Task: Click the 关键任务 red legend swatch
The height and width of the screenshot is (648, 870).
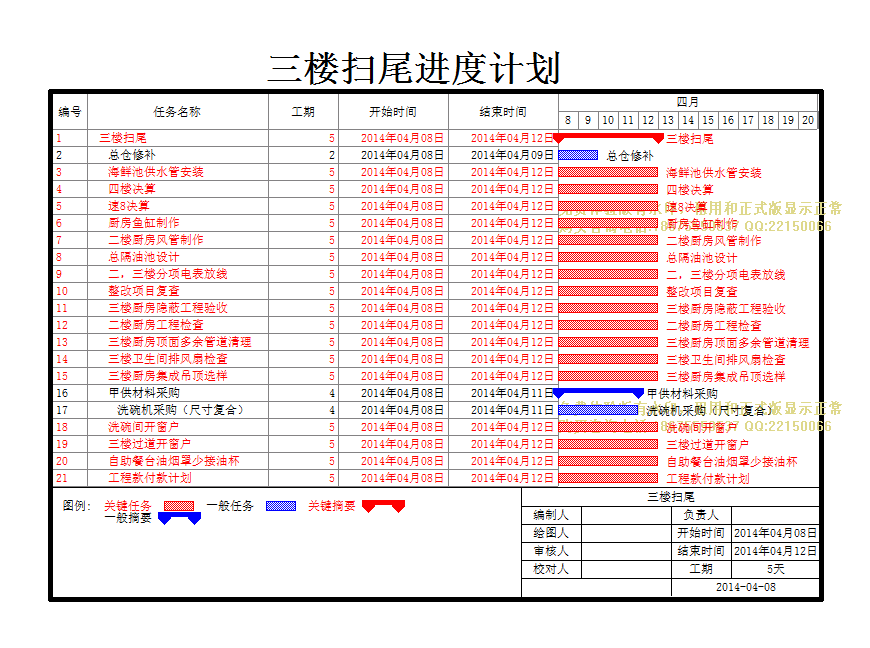Action: pos(179,506)
